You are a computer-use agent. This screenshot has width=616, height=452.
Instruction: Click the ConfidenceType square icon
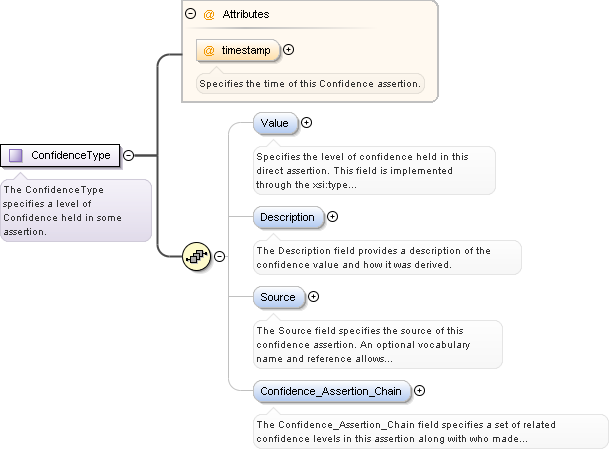pyautogui.click(x=16, y=155)
